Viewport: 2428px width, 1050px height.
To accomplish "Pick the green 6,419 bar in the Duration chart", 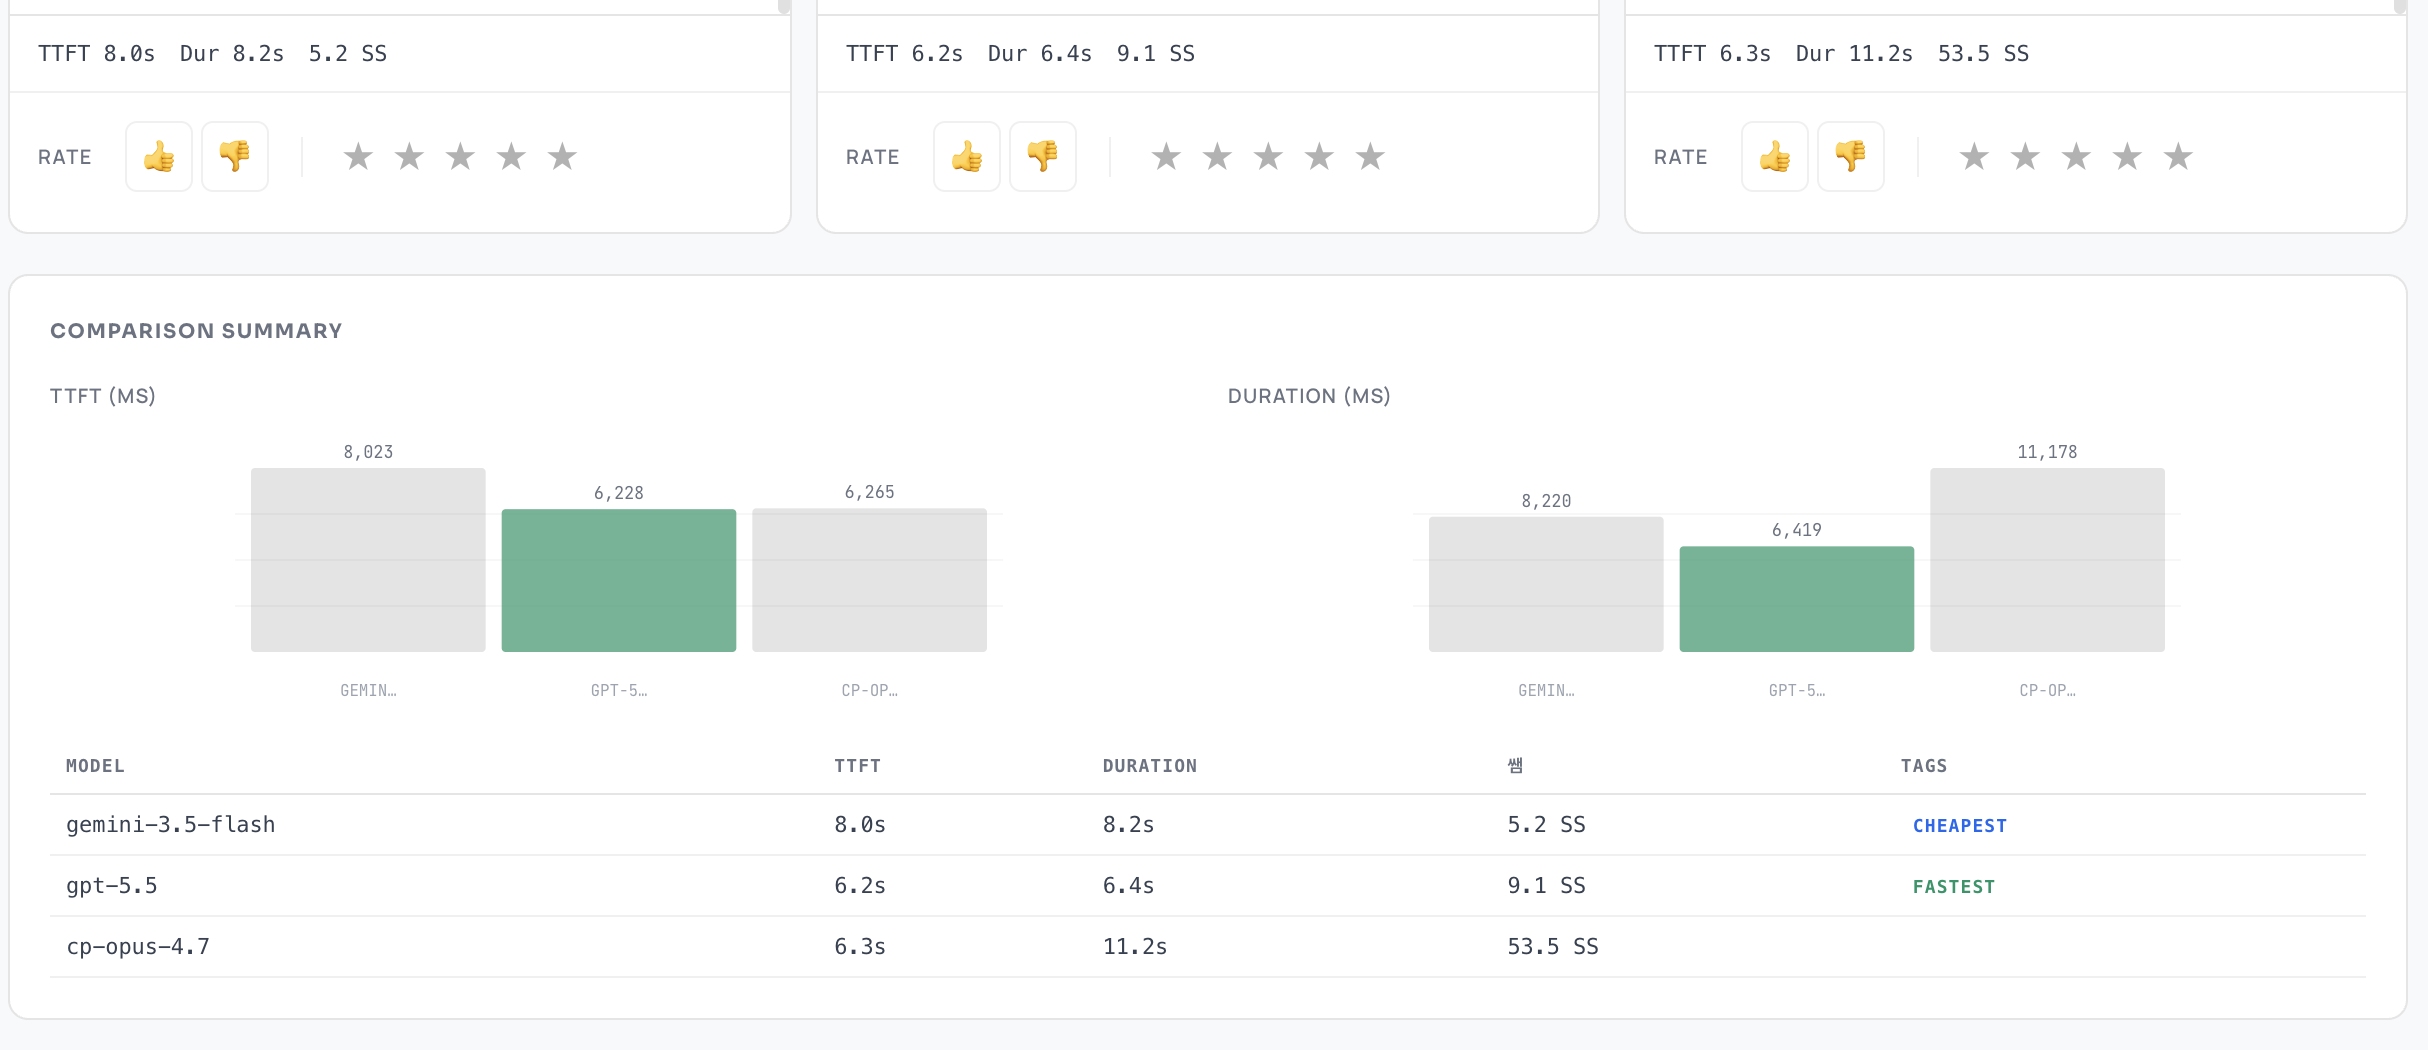I will [x=1797, y=599].
